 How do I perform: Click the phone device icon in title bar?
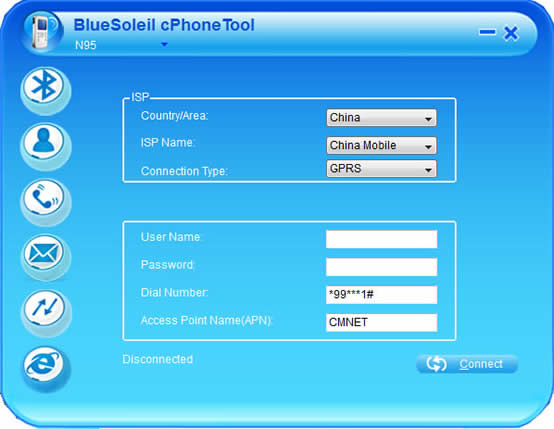42,31
